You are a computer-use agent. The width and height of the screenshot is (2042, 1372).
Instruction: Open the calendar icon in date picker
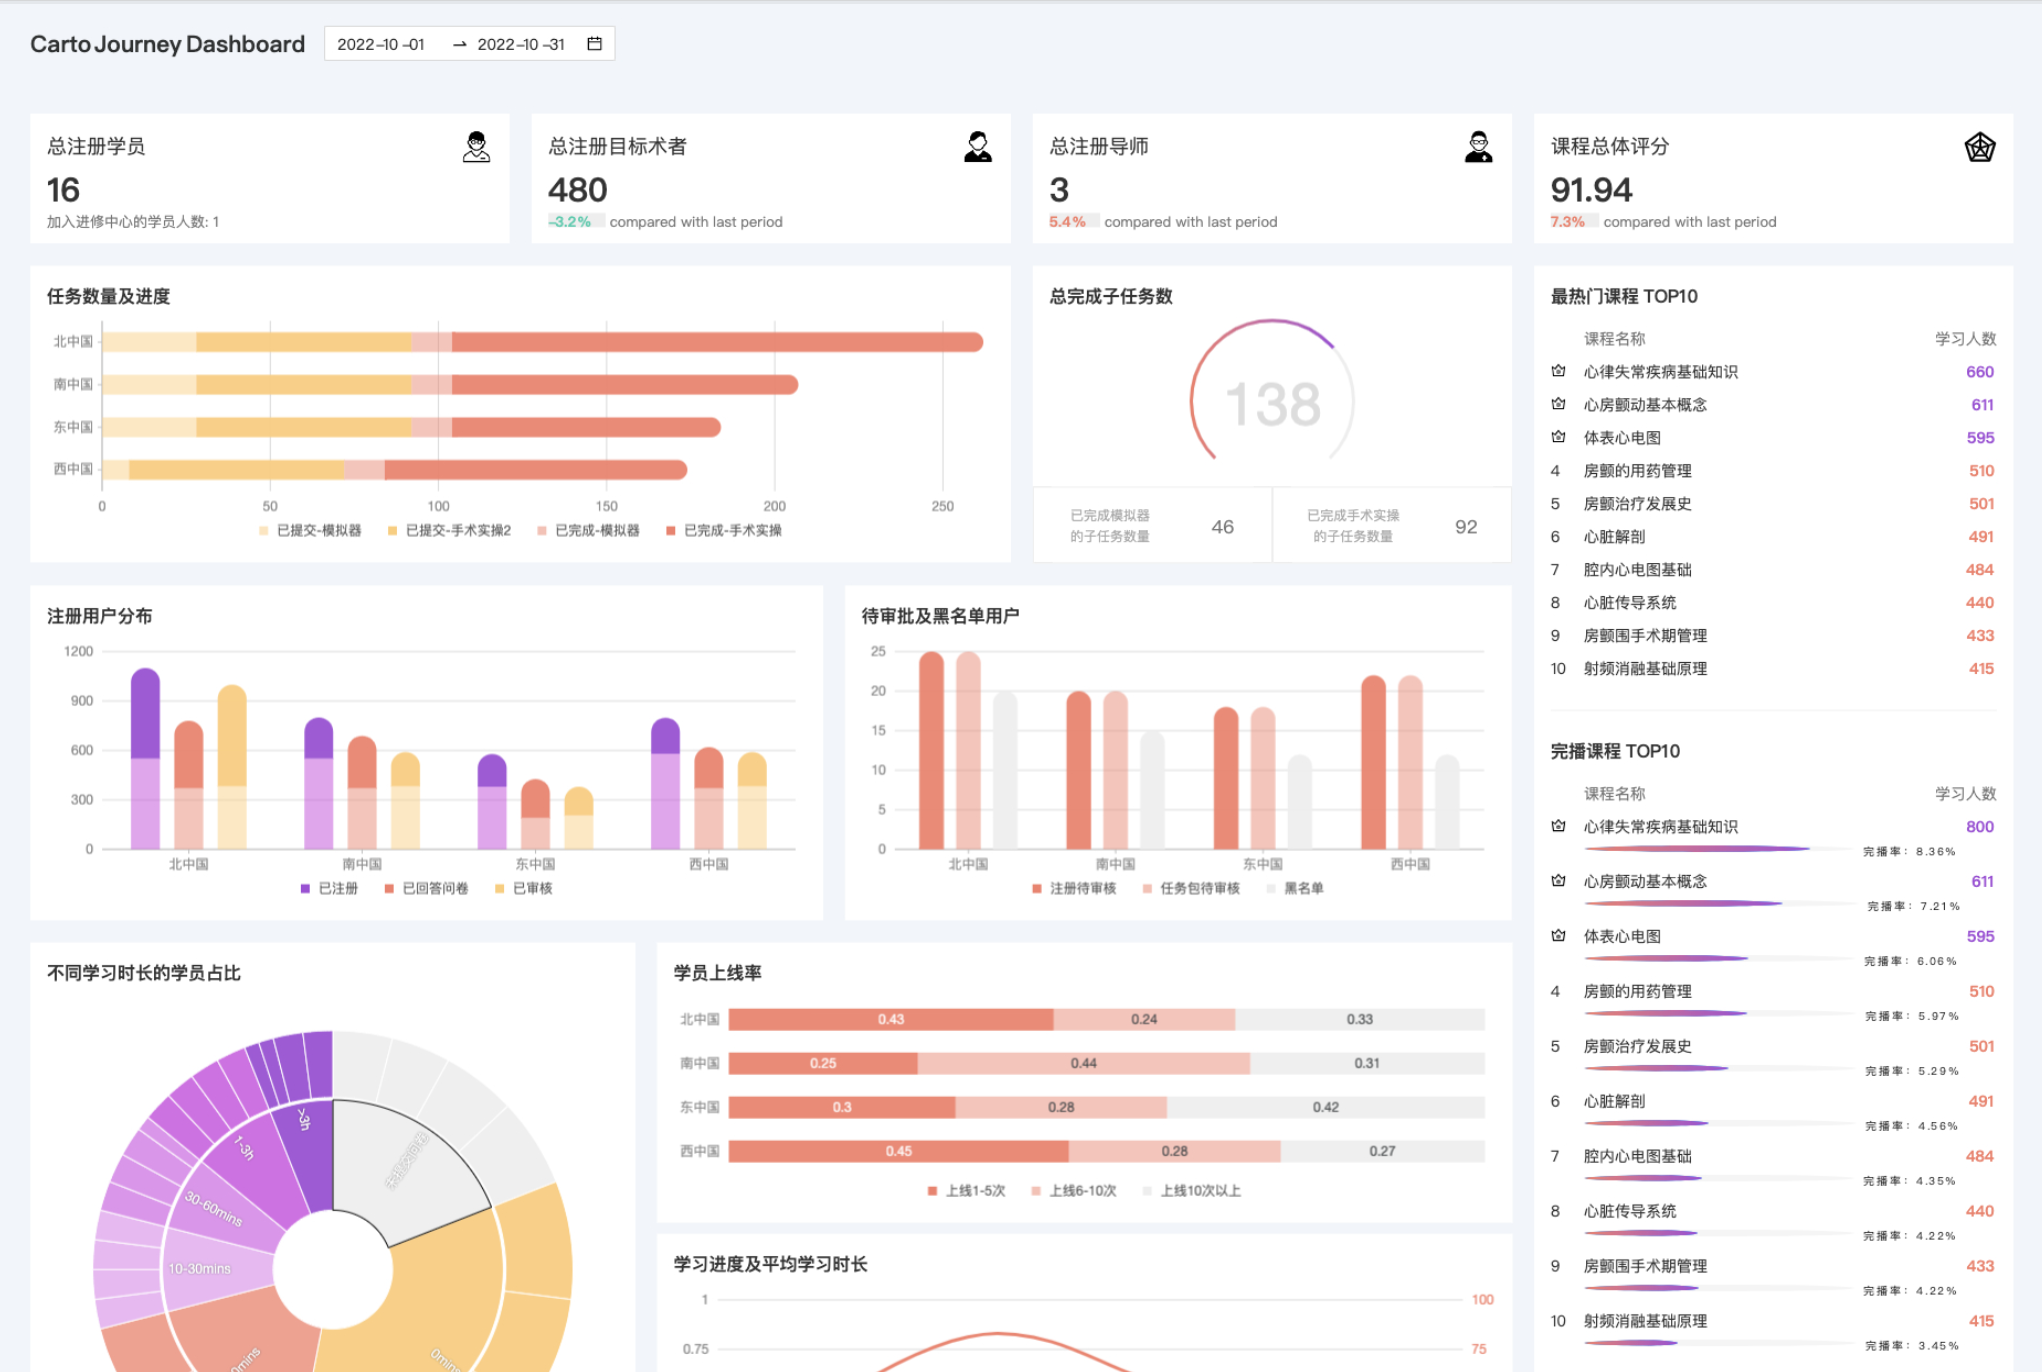pyautogui.click(x=594, y=44)
